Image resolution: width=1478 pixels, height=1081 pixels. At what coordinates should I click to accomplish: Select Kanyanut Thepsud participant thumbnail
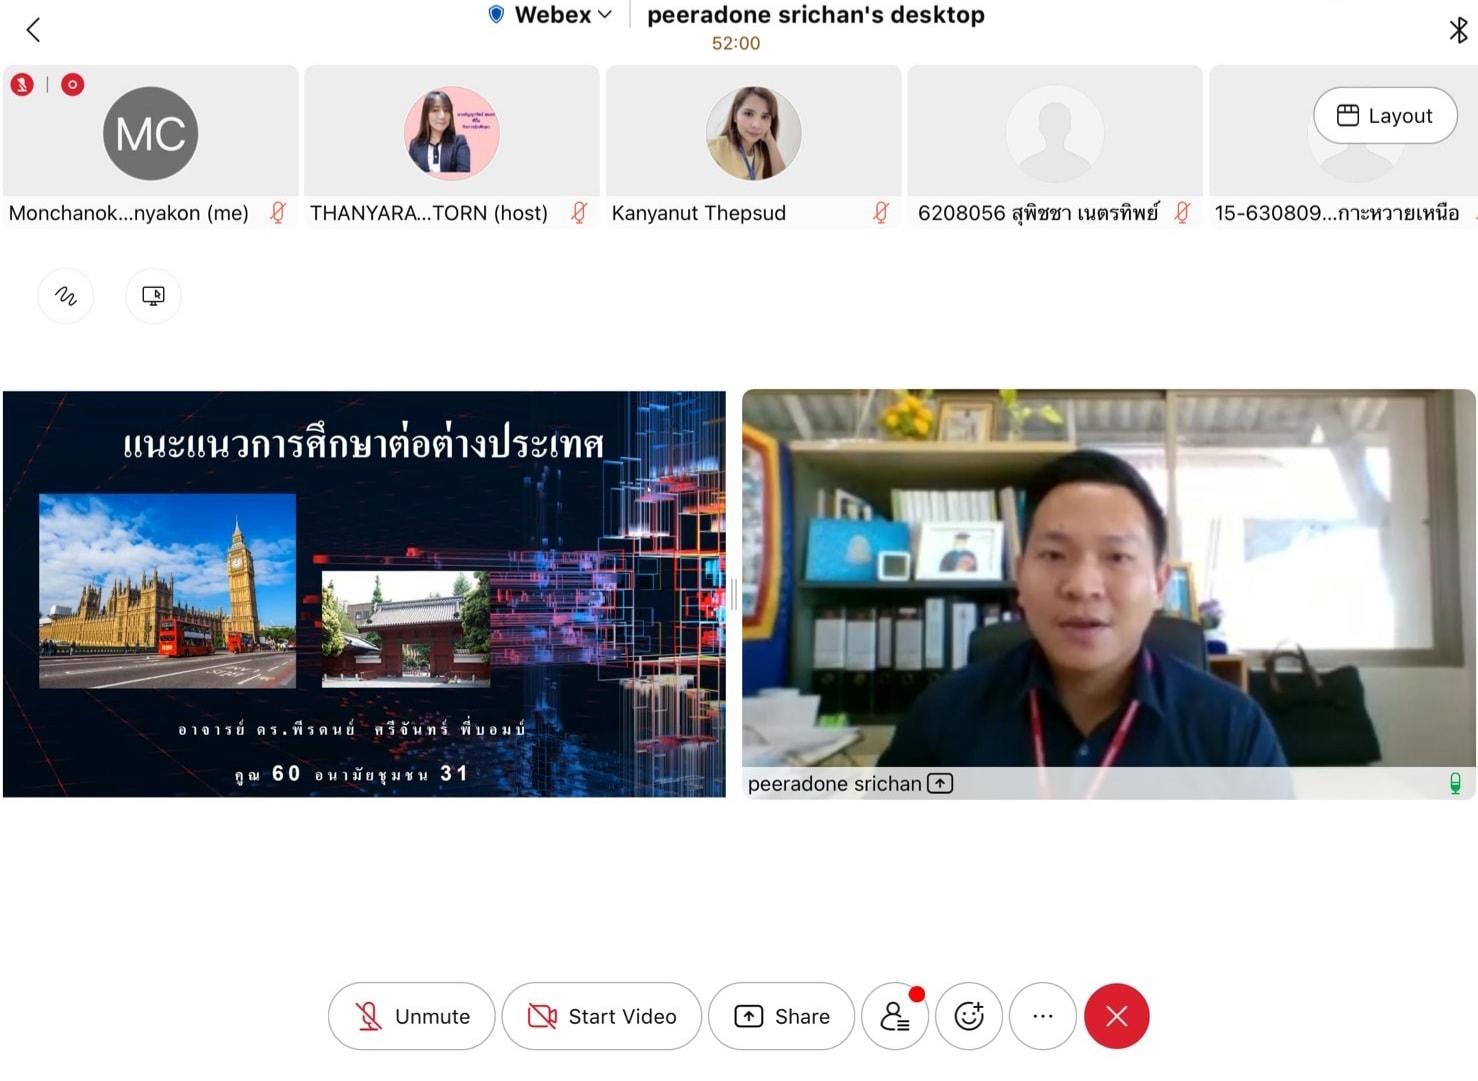(x=754, y=147)
